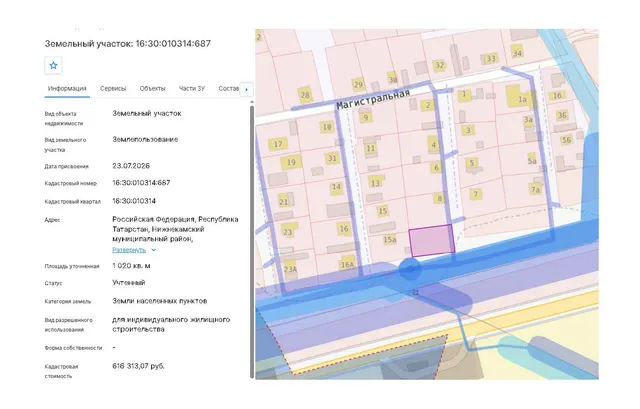Click cadastral number value 16:30:010314:687

(141, 182)
